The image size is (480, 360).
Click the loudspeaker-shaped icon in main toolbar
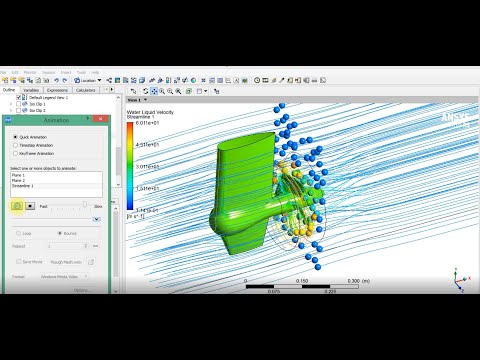point(306,80)
